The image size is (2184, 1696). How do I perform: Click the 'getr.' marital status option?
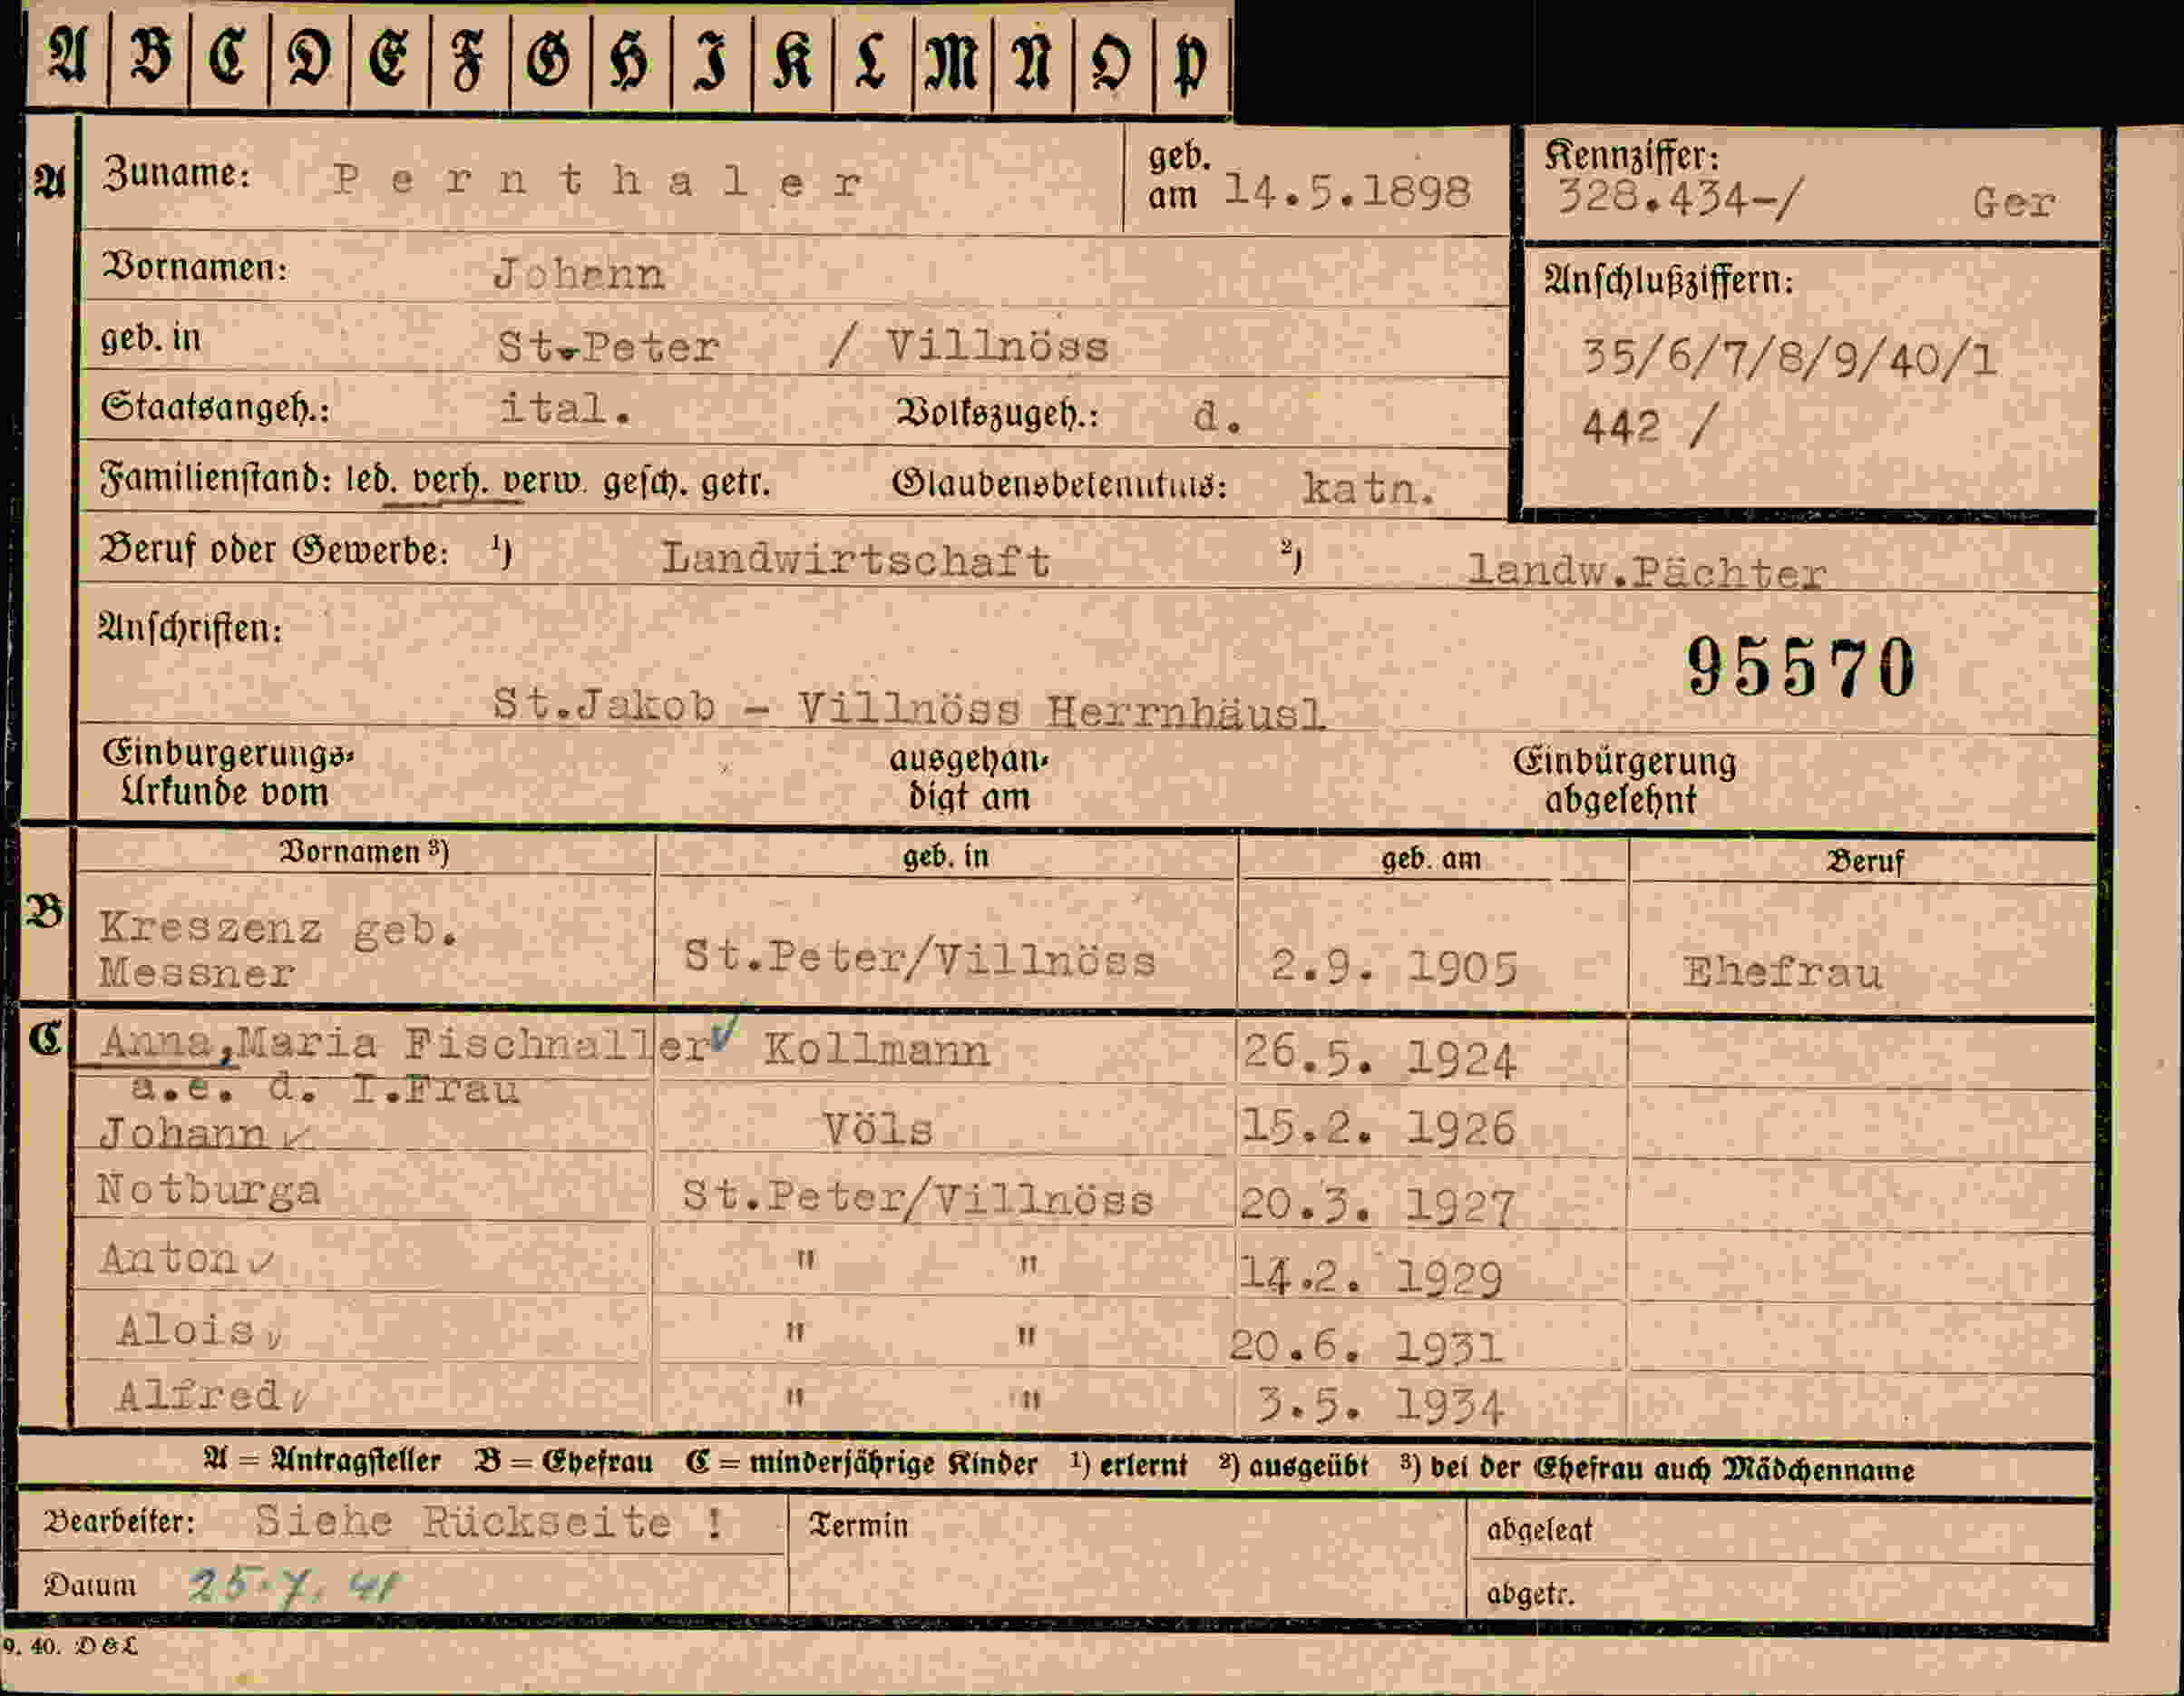point(735,484)
